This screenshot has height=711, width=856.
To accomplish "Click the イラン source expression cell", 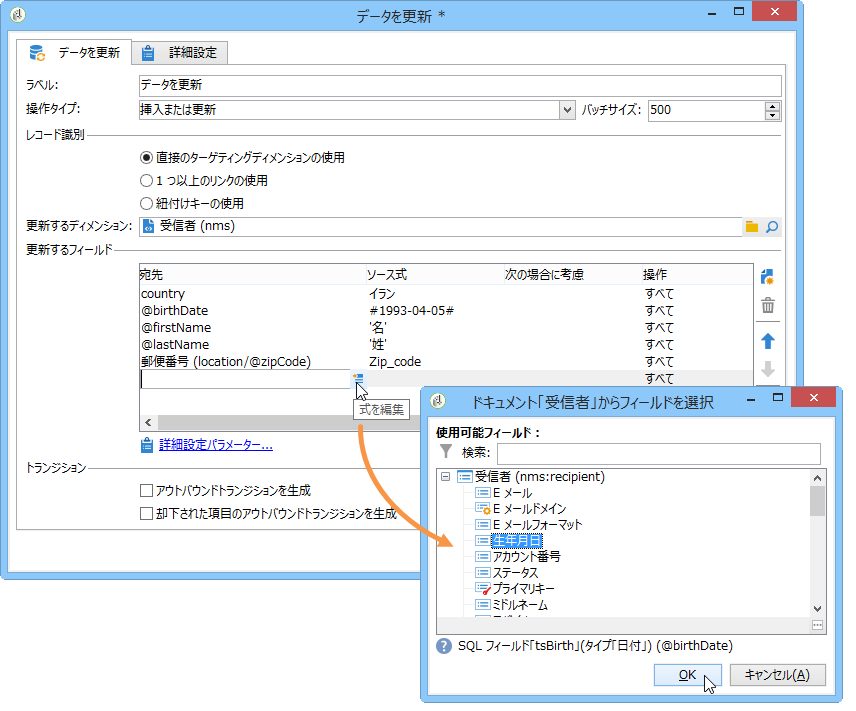I will (382, 294).
